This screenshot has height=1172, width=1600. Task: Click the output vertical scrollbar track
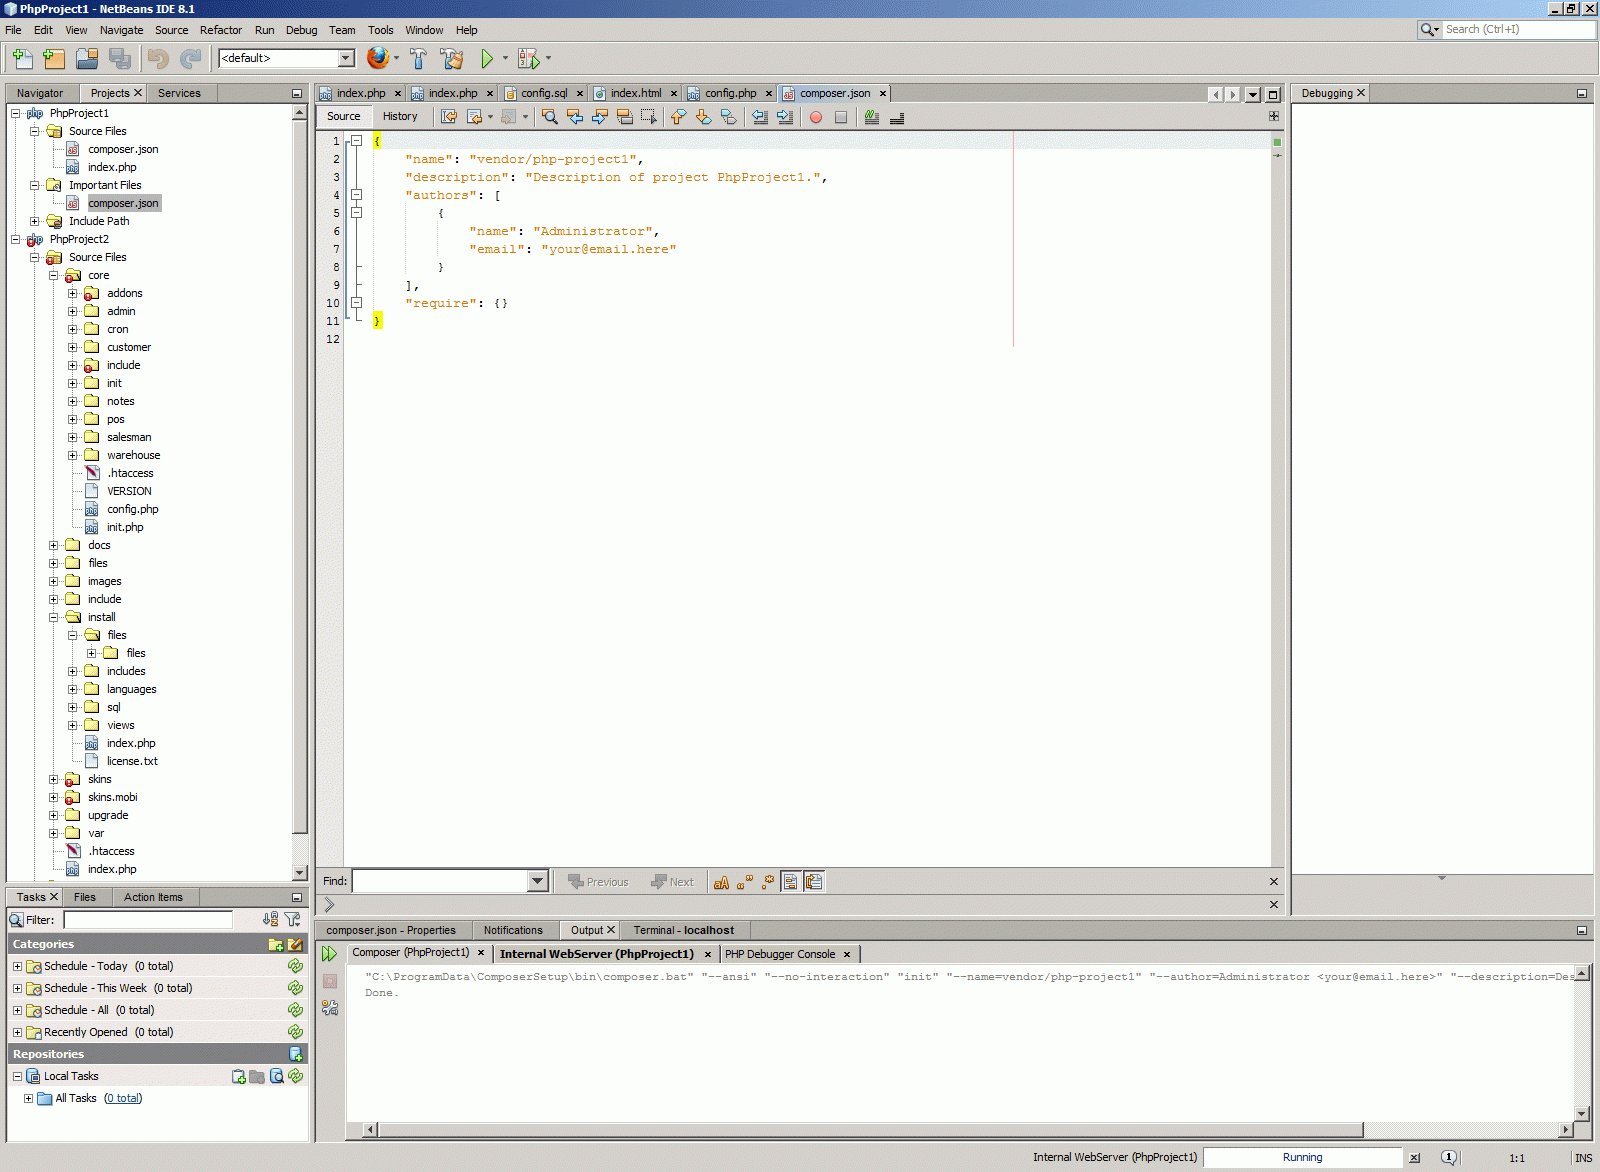pos(1581,1043)
